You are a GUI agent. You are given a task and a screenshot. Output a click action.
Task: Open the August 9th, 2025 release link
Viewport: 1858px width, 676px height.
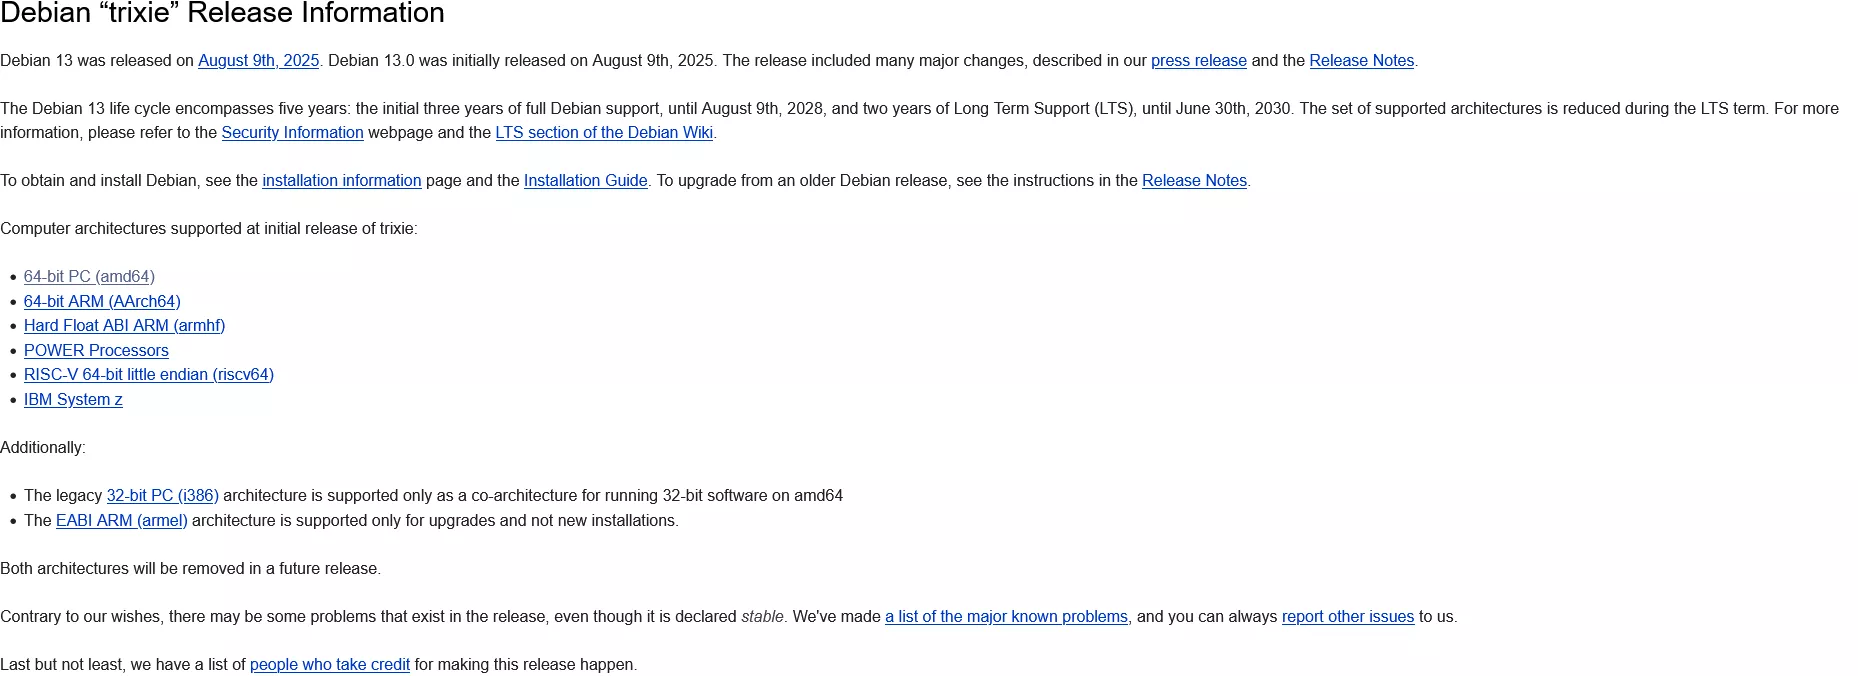click(258, 61)
